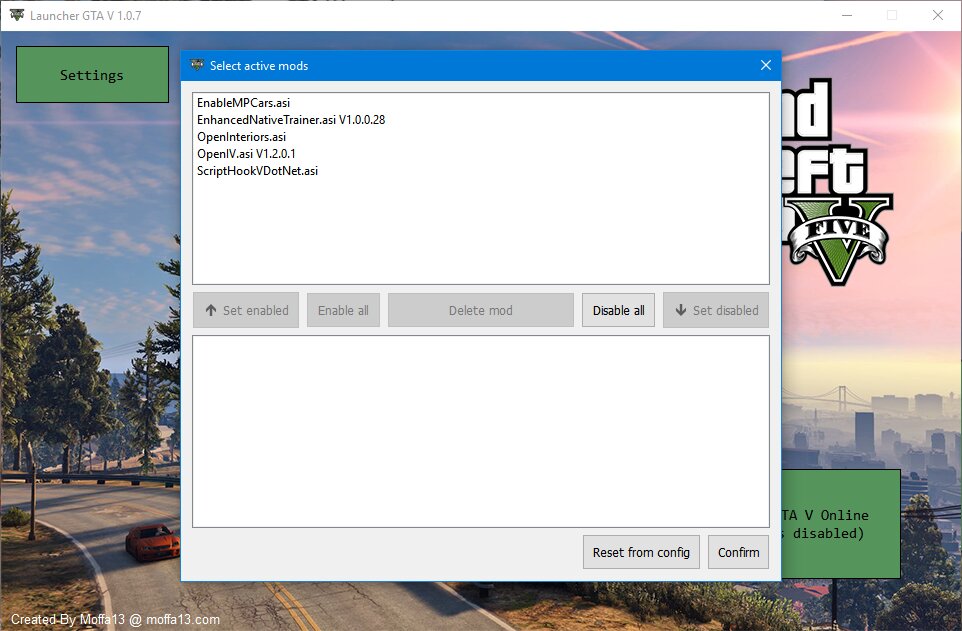The width and height of the screenshot is (962, 631).
Task: Click the dialog's GTA V title icon
Action: coord(196,66)
